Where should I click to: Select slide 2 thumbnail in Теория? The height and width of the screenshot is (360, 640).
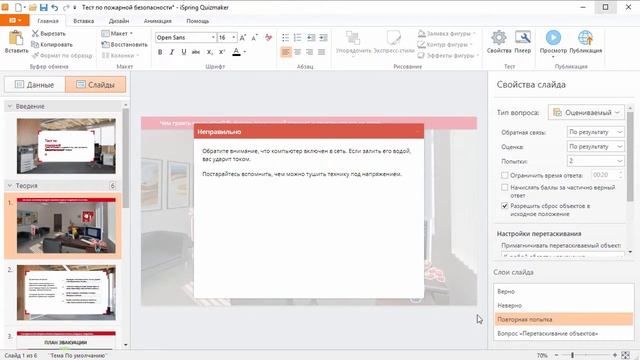[x=66, y=292]
